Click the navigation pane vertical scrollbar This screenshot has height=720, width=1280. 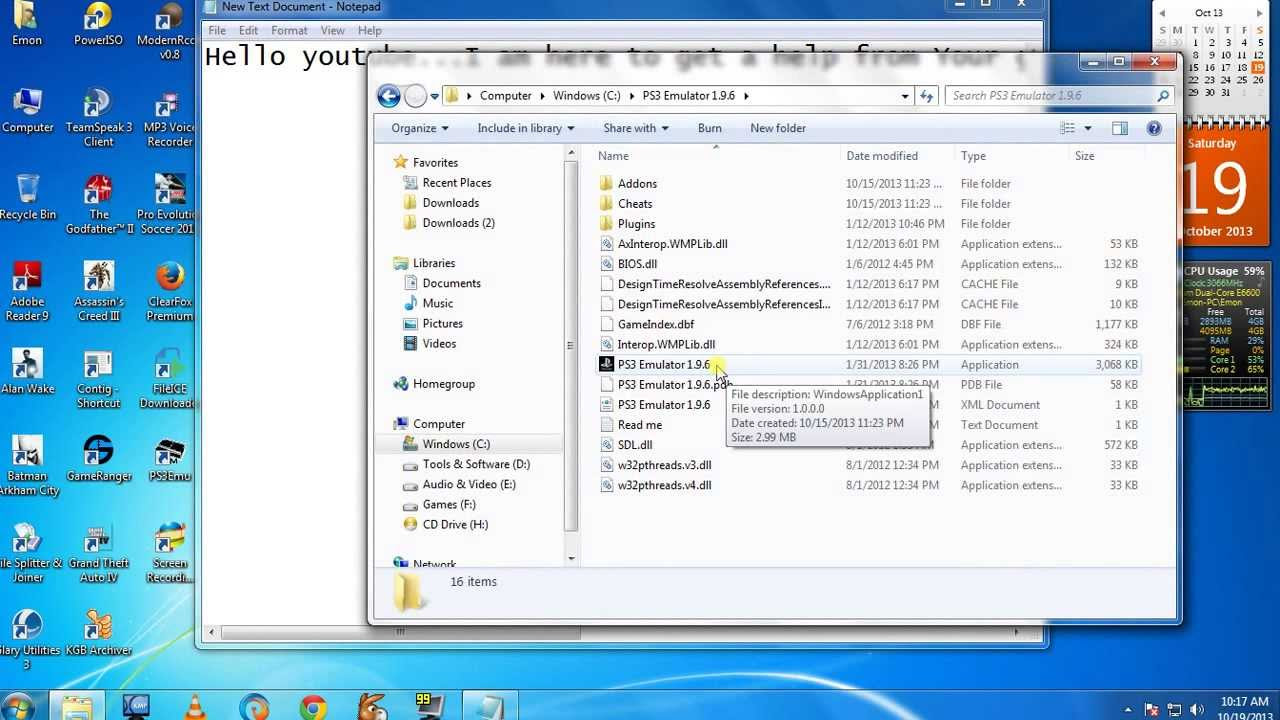[x=572, y=345]
